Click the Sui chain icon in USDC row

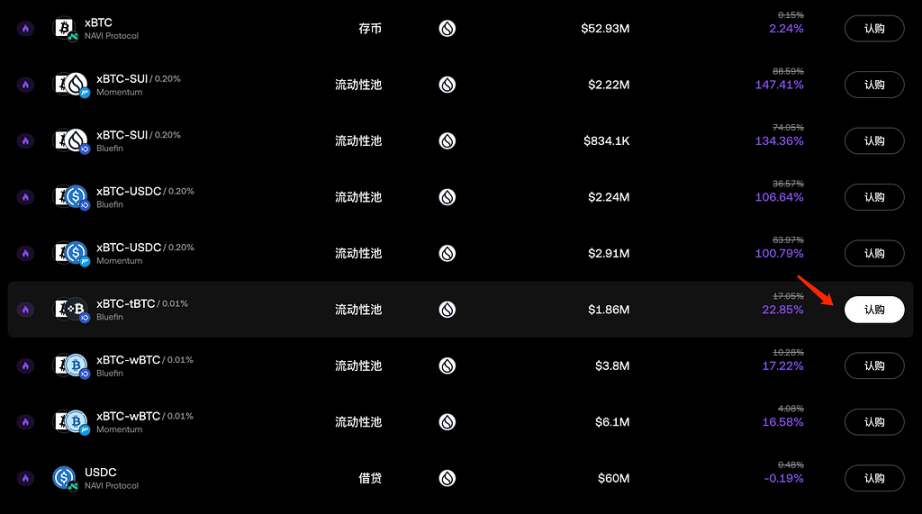pos(447,478)
